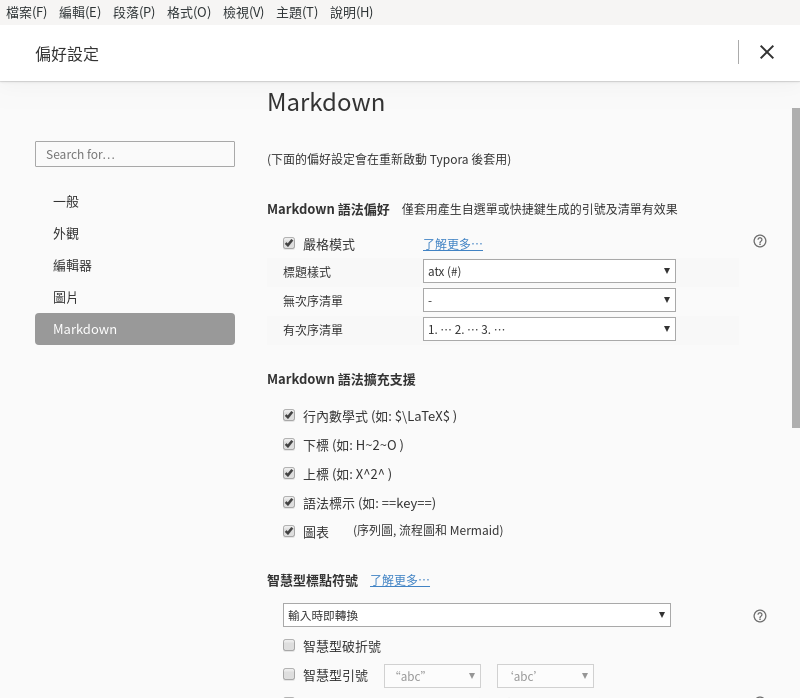
Task: Disable the 下標 subscript checkbox
Action: [x=289, y=444]
